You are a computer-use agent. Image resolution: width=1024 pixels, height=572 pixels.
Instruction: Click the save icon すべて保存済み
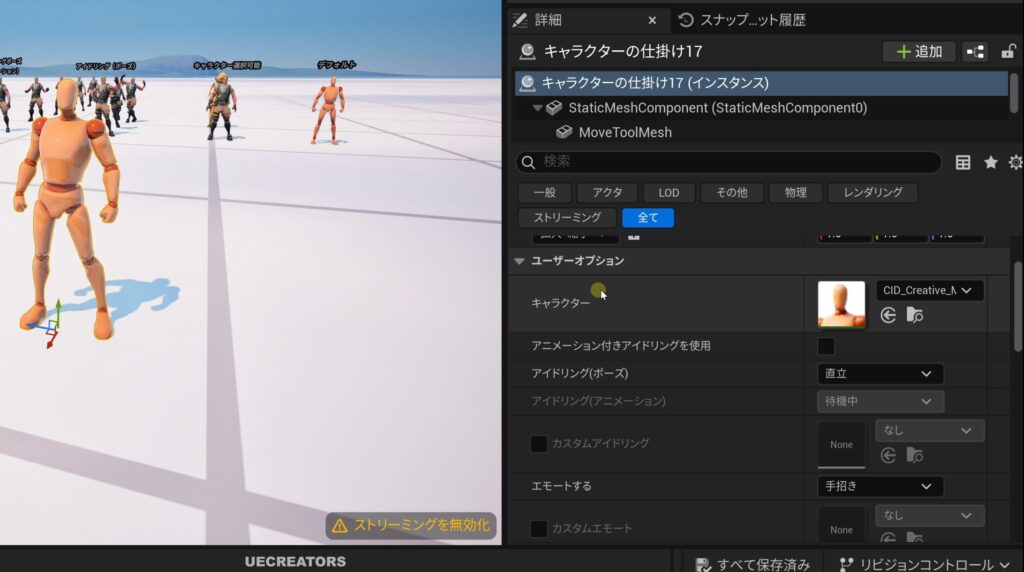tap(702, 564)
